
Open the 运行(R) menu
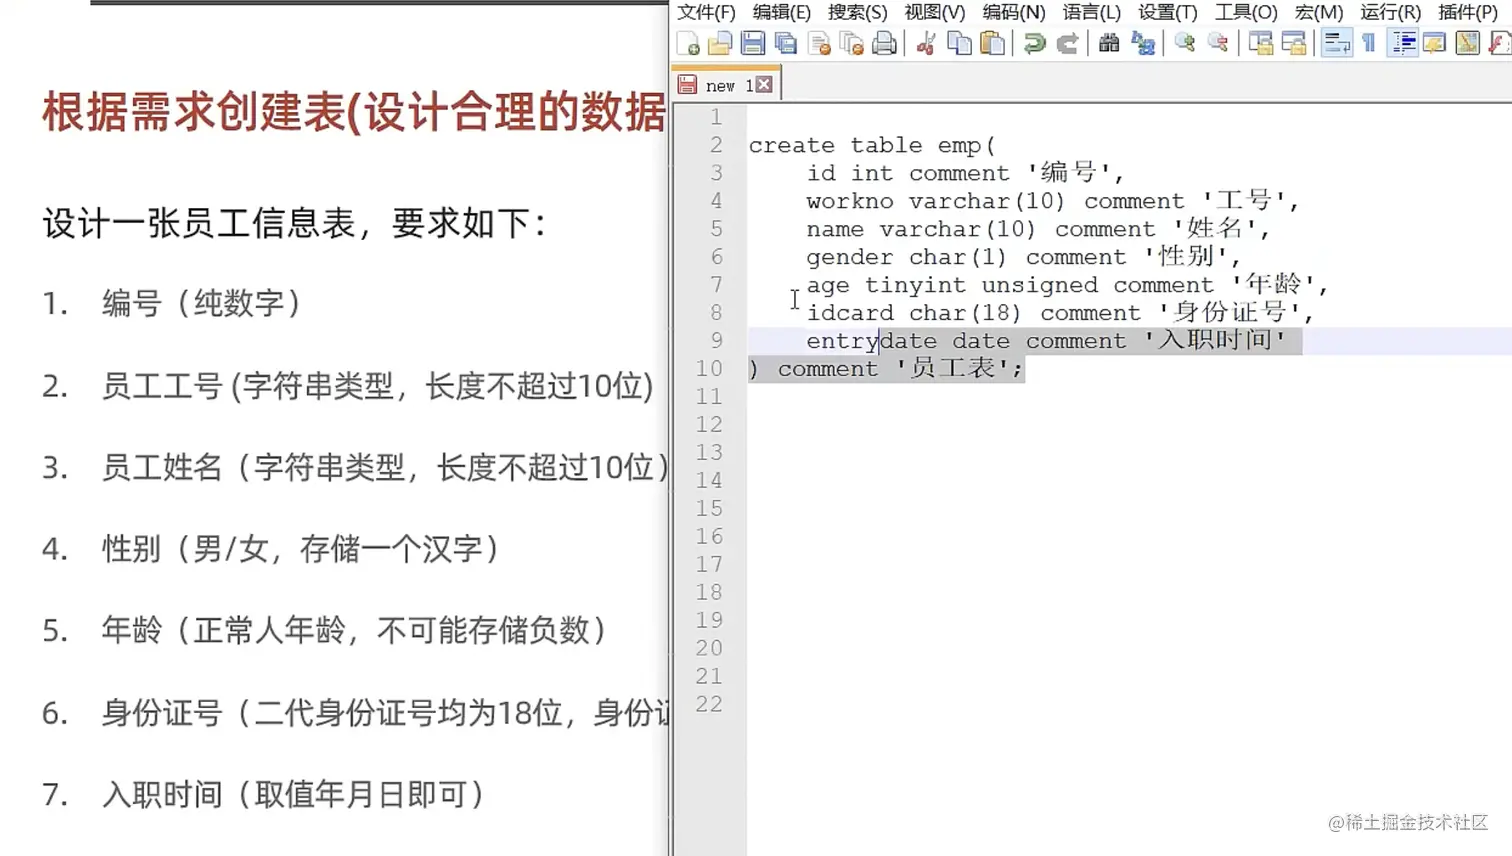(1390, 12)
